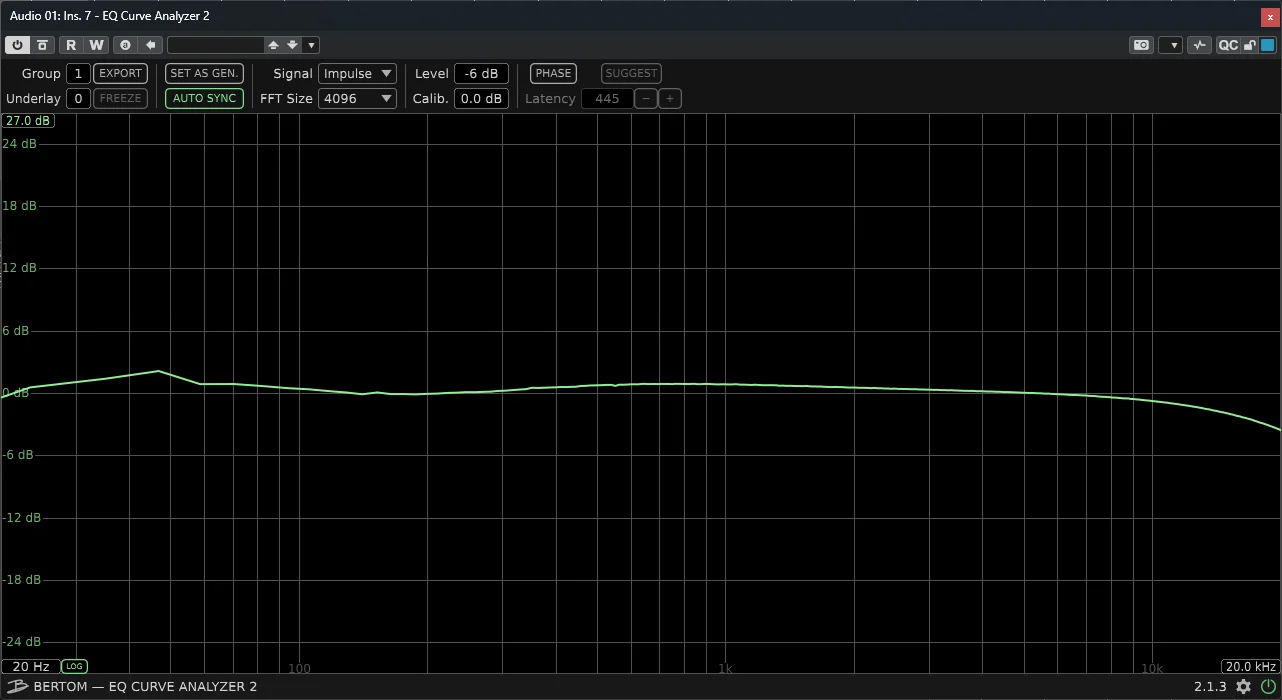Click SET AS GEN. button

[204, 73]
